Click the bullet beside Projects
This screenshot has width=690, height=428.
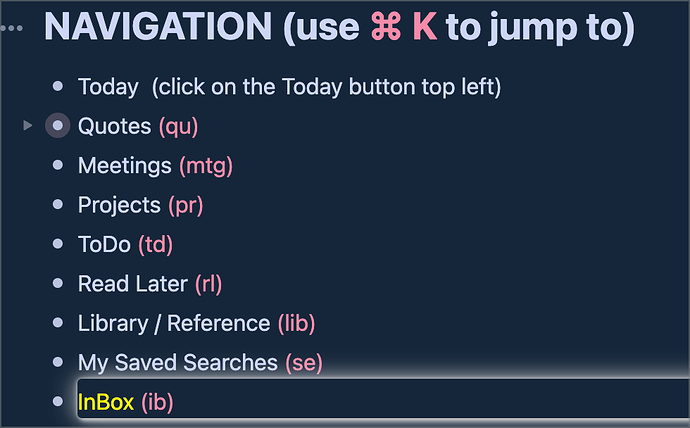click(58, 205)
